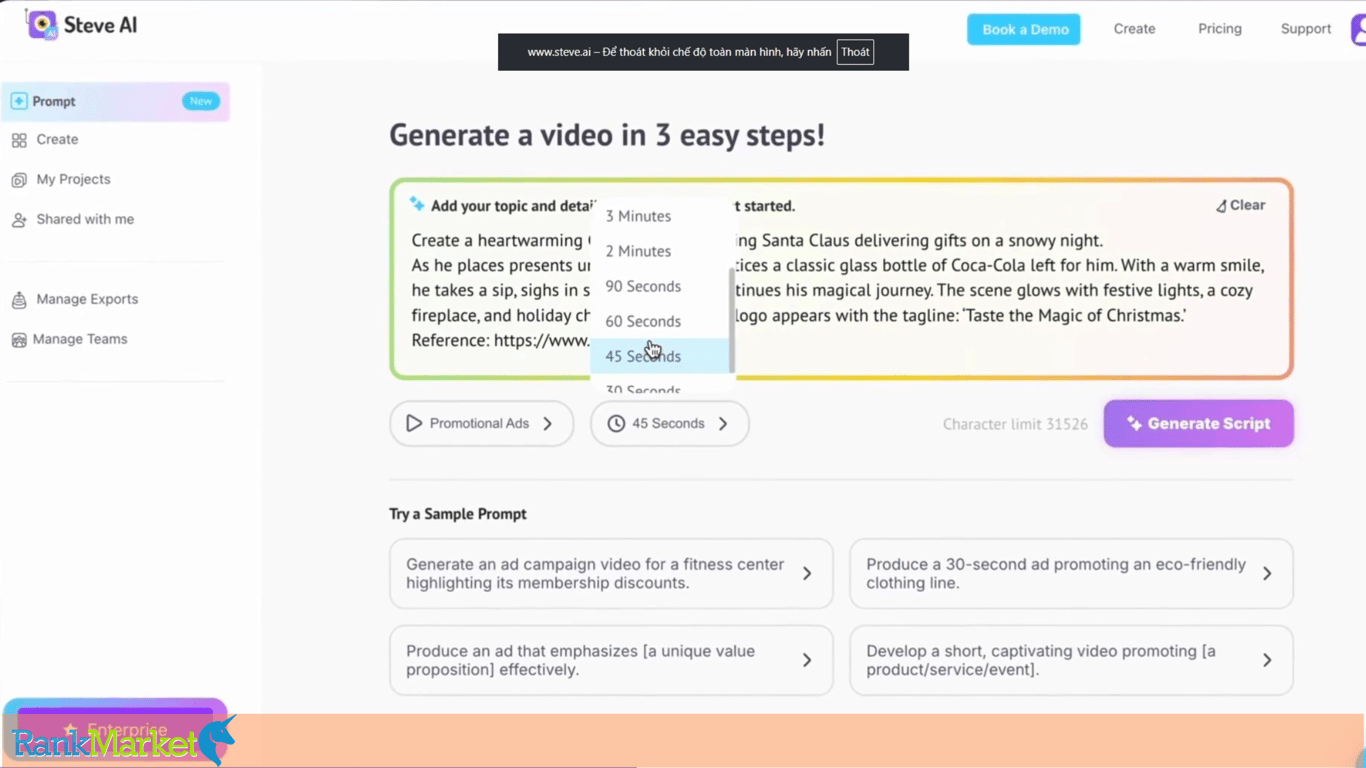Click the Manage Exports icon
This screenshot has width=1366, height=768.
tap(19, 300)
